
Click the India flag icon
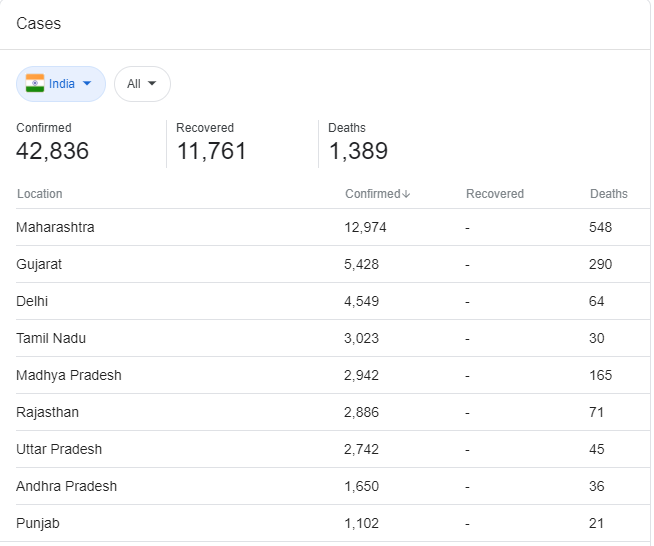[35, 83]
